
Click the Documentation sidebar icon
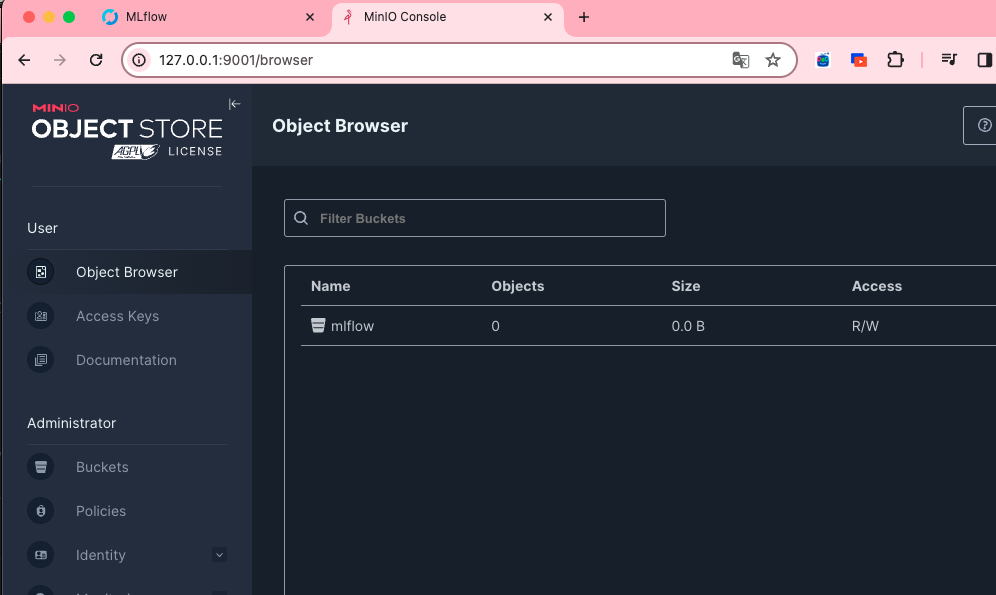click(x=41, y=360)
